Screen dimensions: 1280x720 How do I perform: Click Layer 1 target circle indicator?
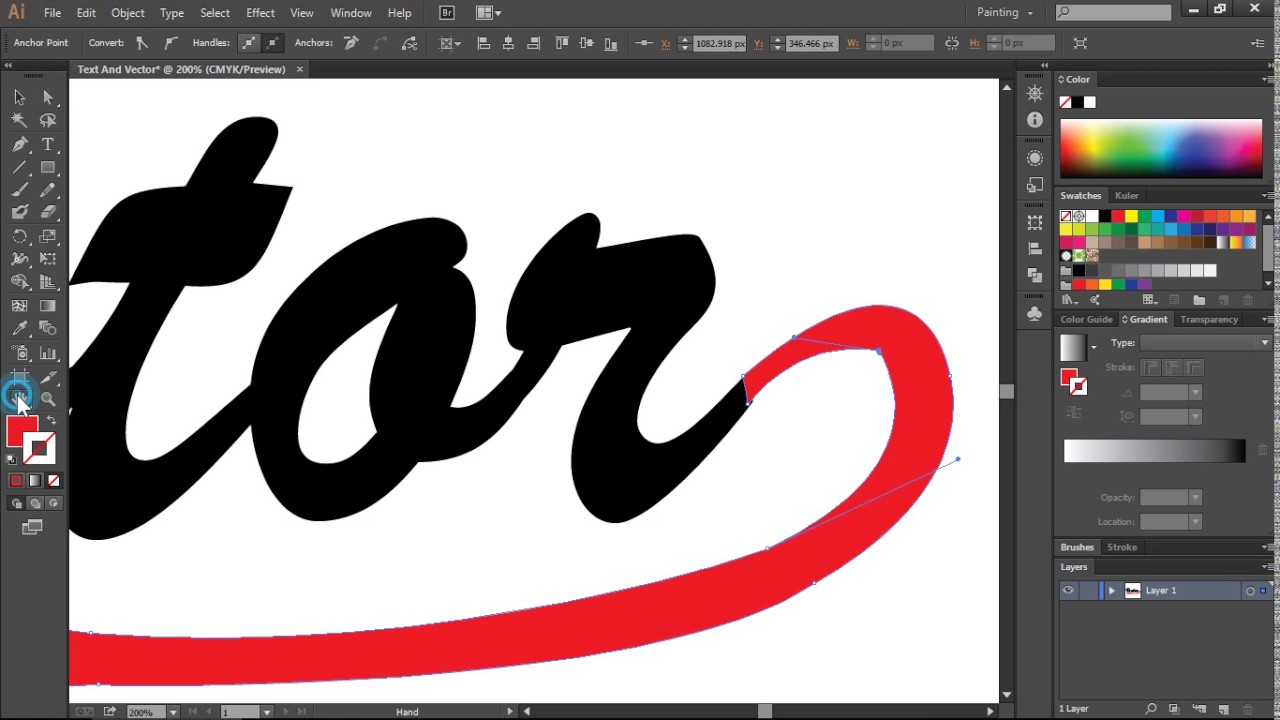pos(1249,591)
